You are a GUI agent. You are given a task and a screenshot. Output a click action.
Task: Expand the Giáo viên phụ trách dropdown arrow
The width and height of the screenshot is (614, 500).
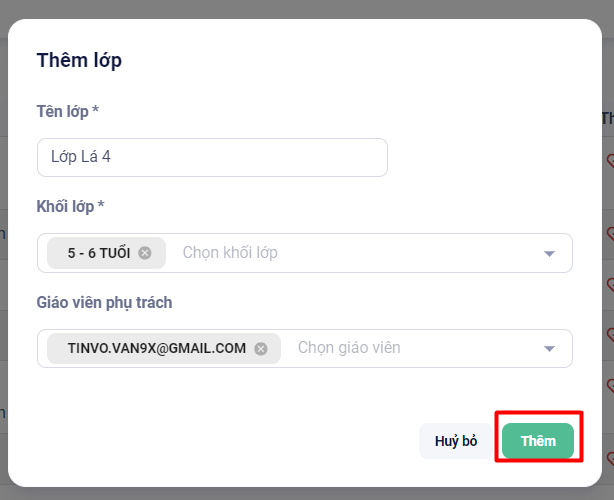click(548, 348)
